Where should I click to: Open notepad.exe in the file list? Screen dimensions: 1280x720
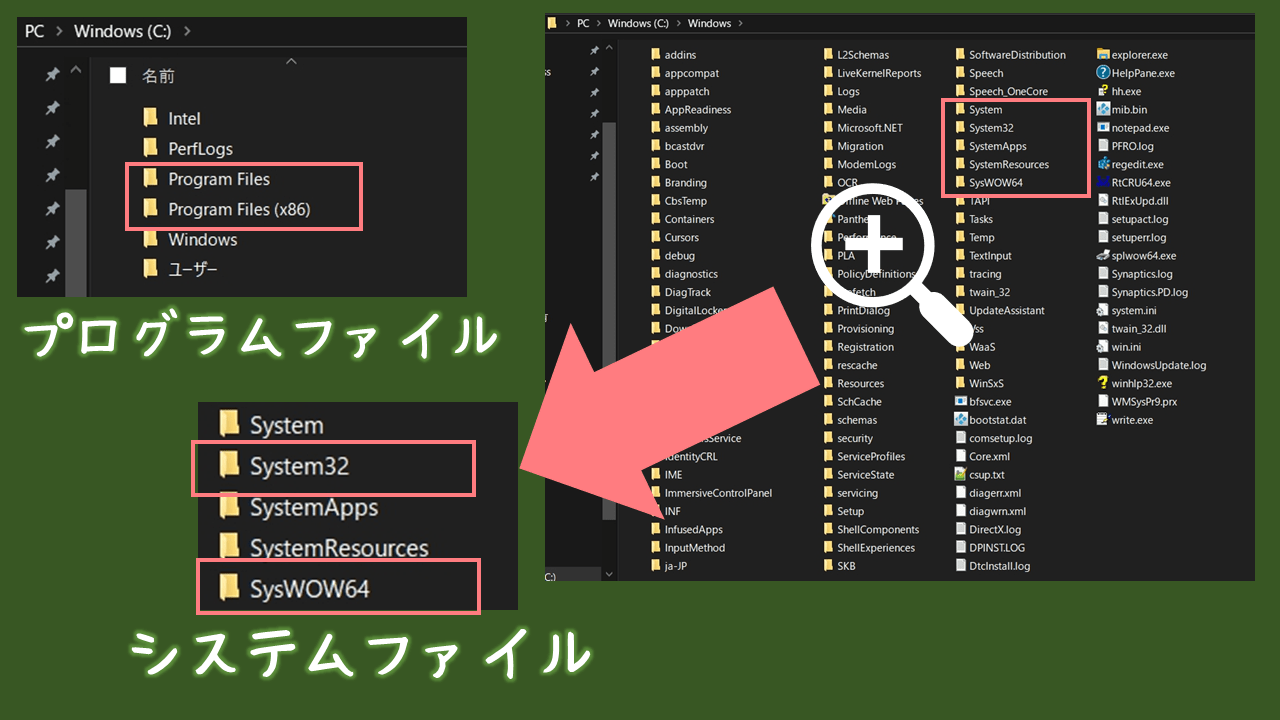tap(1140, 127)
